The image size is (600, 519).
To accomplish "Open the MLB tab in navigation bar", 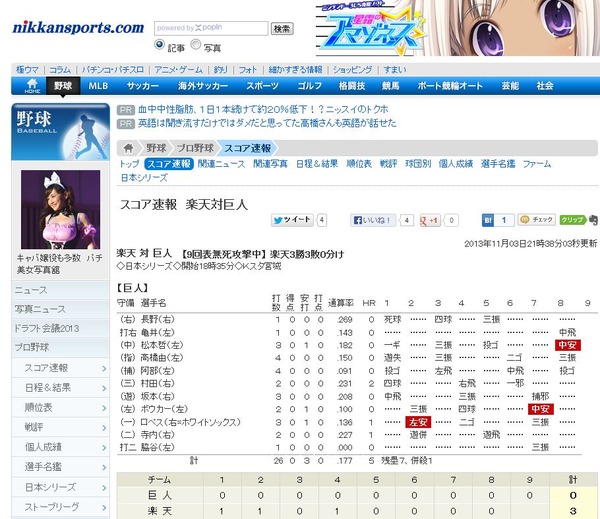I will click(98, 86).
